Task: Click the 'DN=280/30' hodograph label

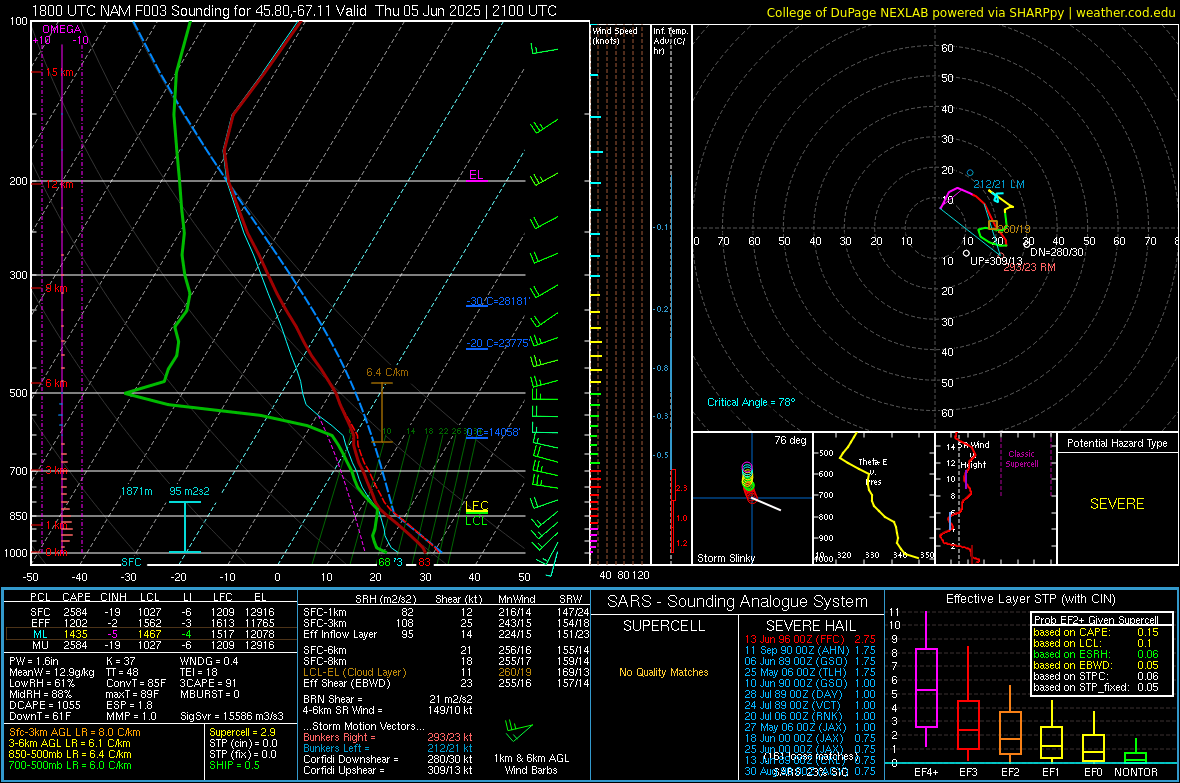Action: [1057, 252]
